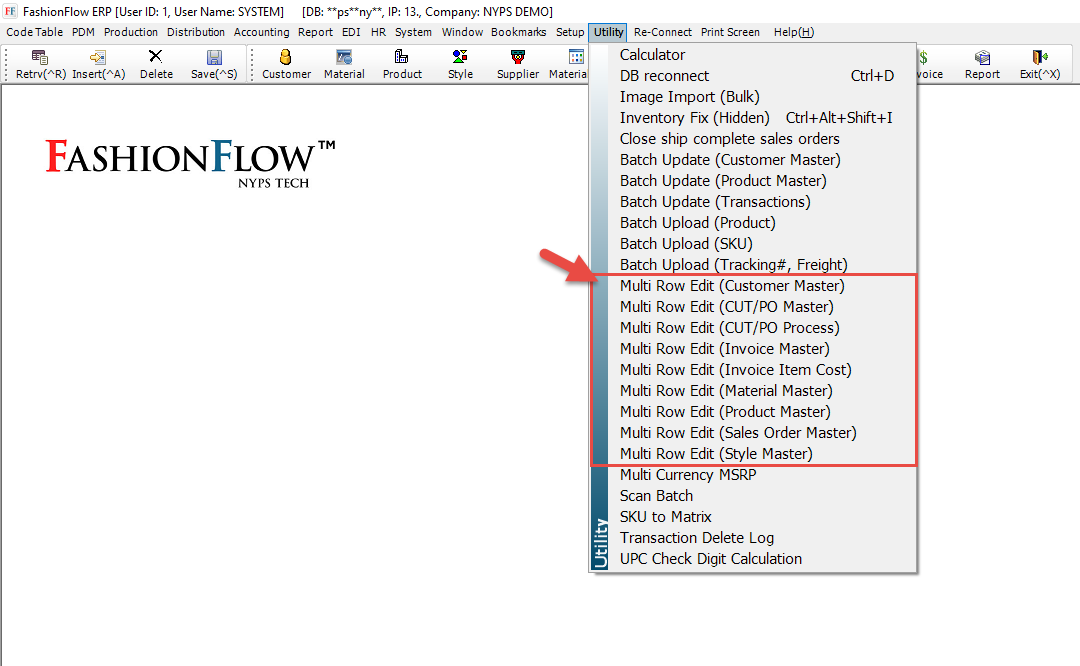Choose UPC Check Digit Calculation

tap(710, 559)
